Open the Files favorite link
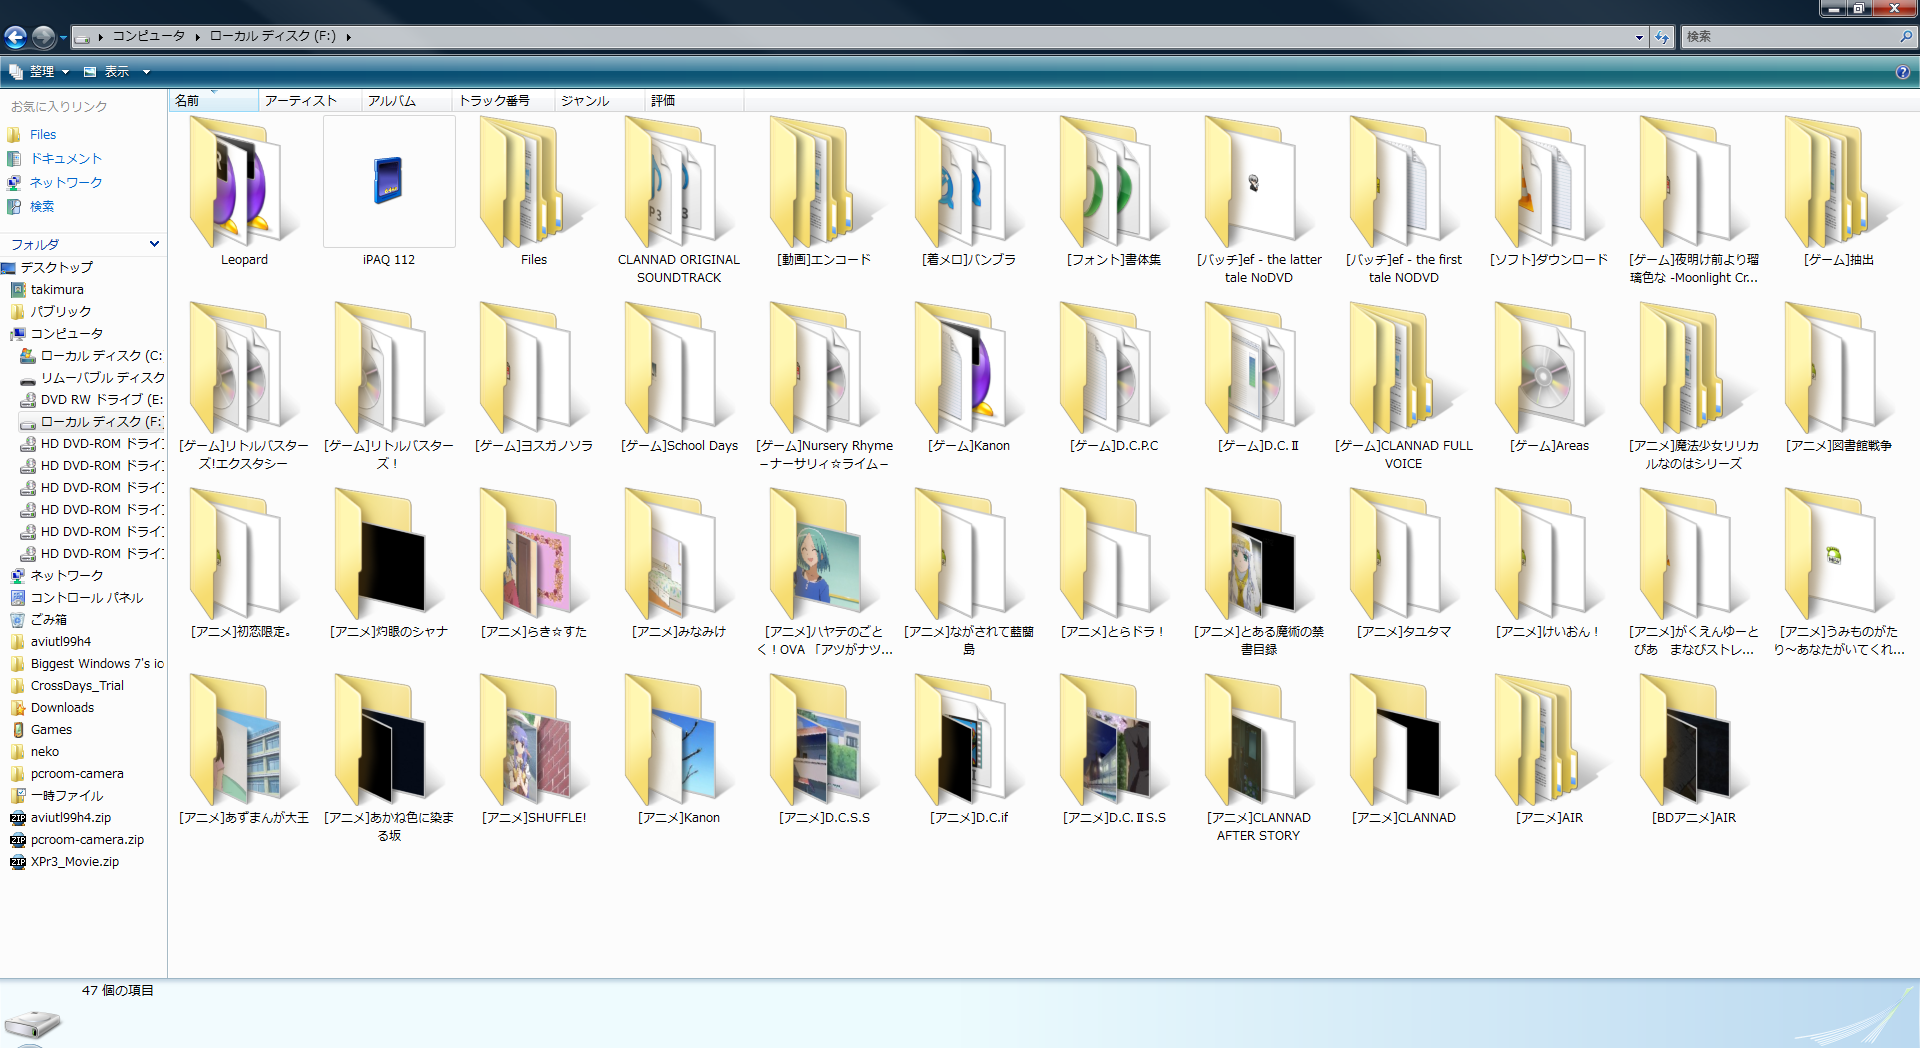The height and width of the screenshot is (1048, 1920). (43, 135)
